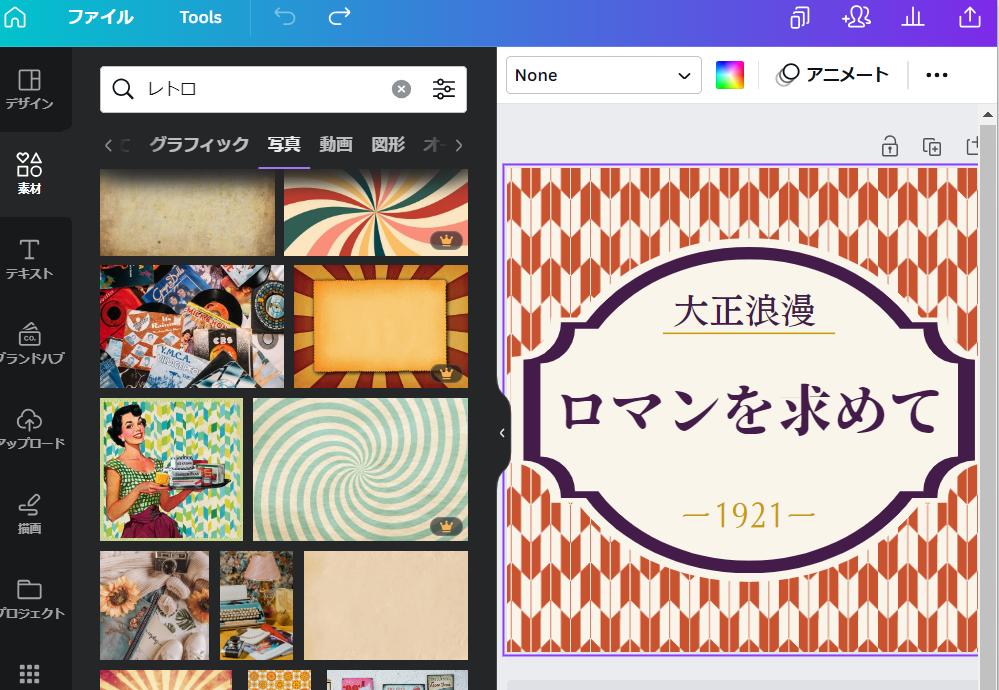The height and width of the screenshot is (690, 999).
Task: Open the resize pages icon in header
Action: click(800, 17)
